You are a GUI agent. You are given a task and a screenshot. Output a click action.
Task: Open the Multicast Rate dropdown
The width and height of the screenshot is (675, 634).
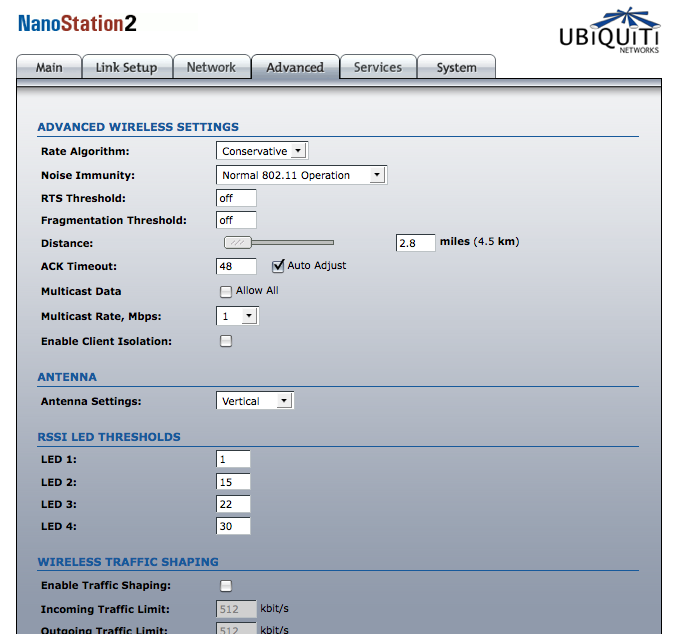coord(237,316)
